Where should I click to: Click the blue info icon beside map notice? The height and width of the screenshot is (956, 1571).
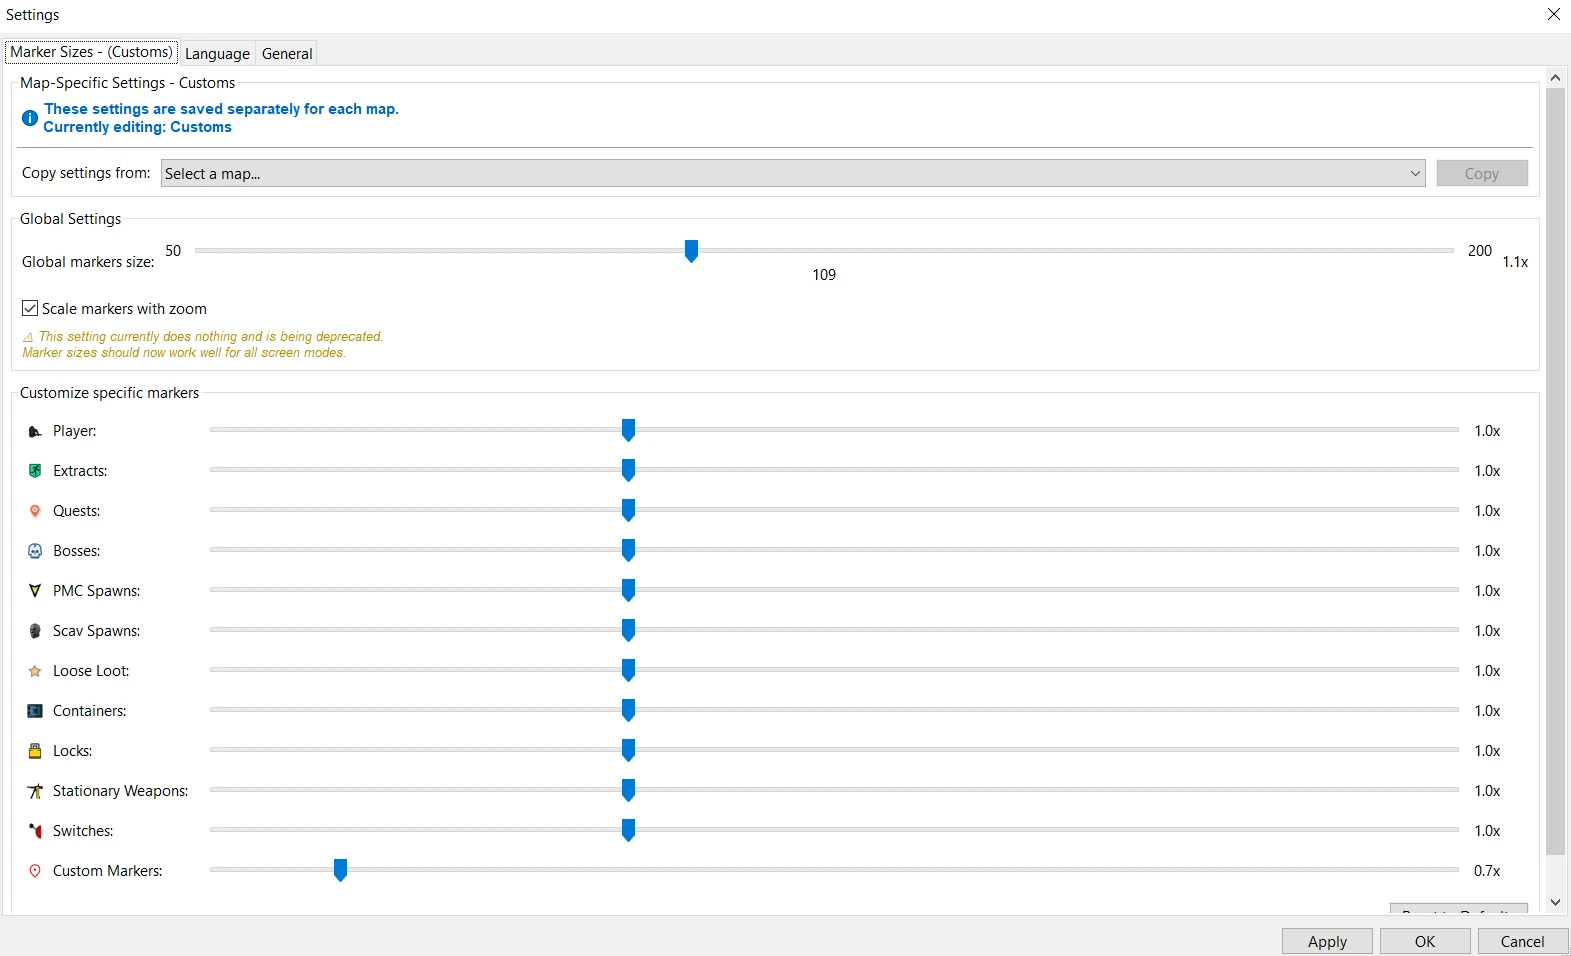coord(30,118)
